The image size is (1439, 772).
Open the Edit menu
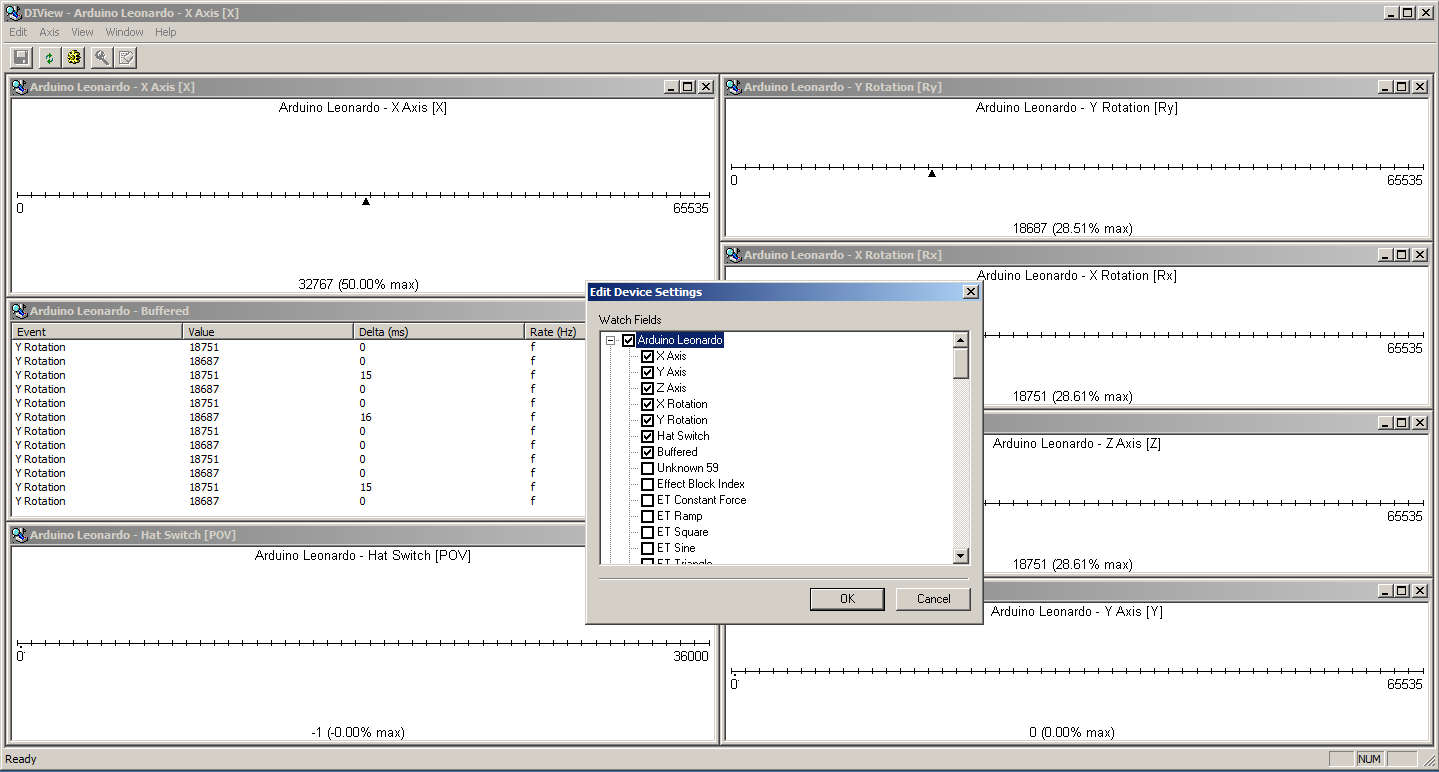pos(18,32)
